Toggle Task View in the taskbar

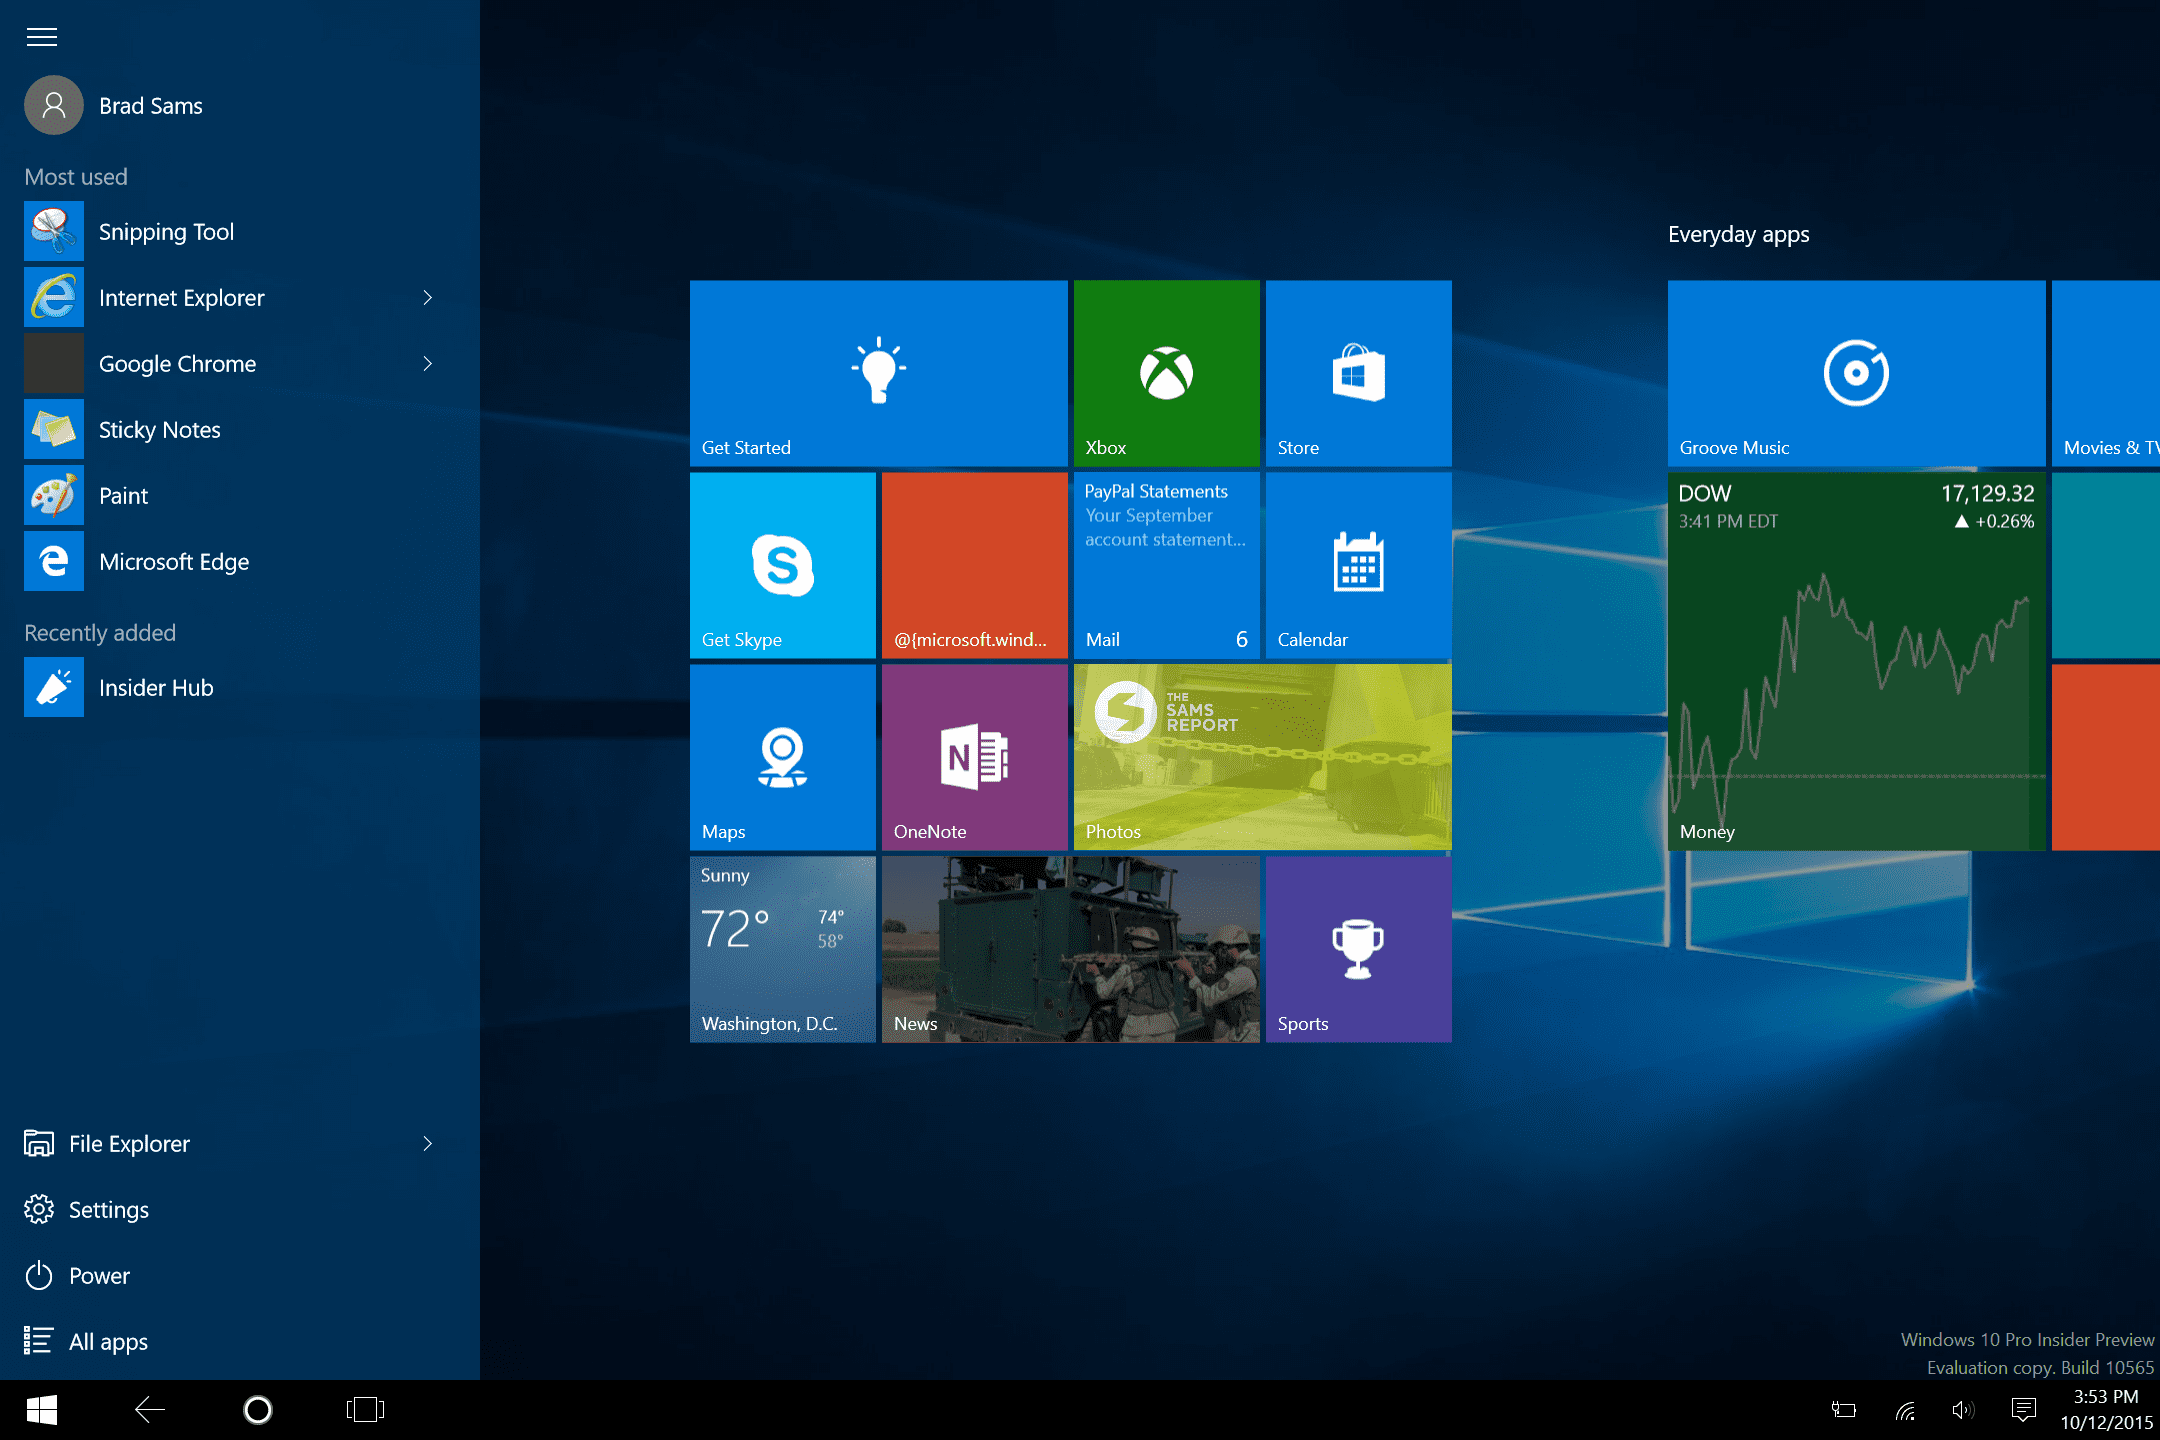pos(365,1410)
